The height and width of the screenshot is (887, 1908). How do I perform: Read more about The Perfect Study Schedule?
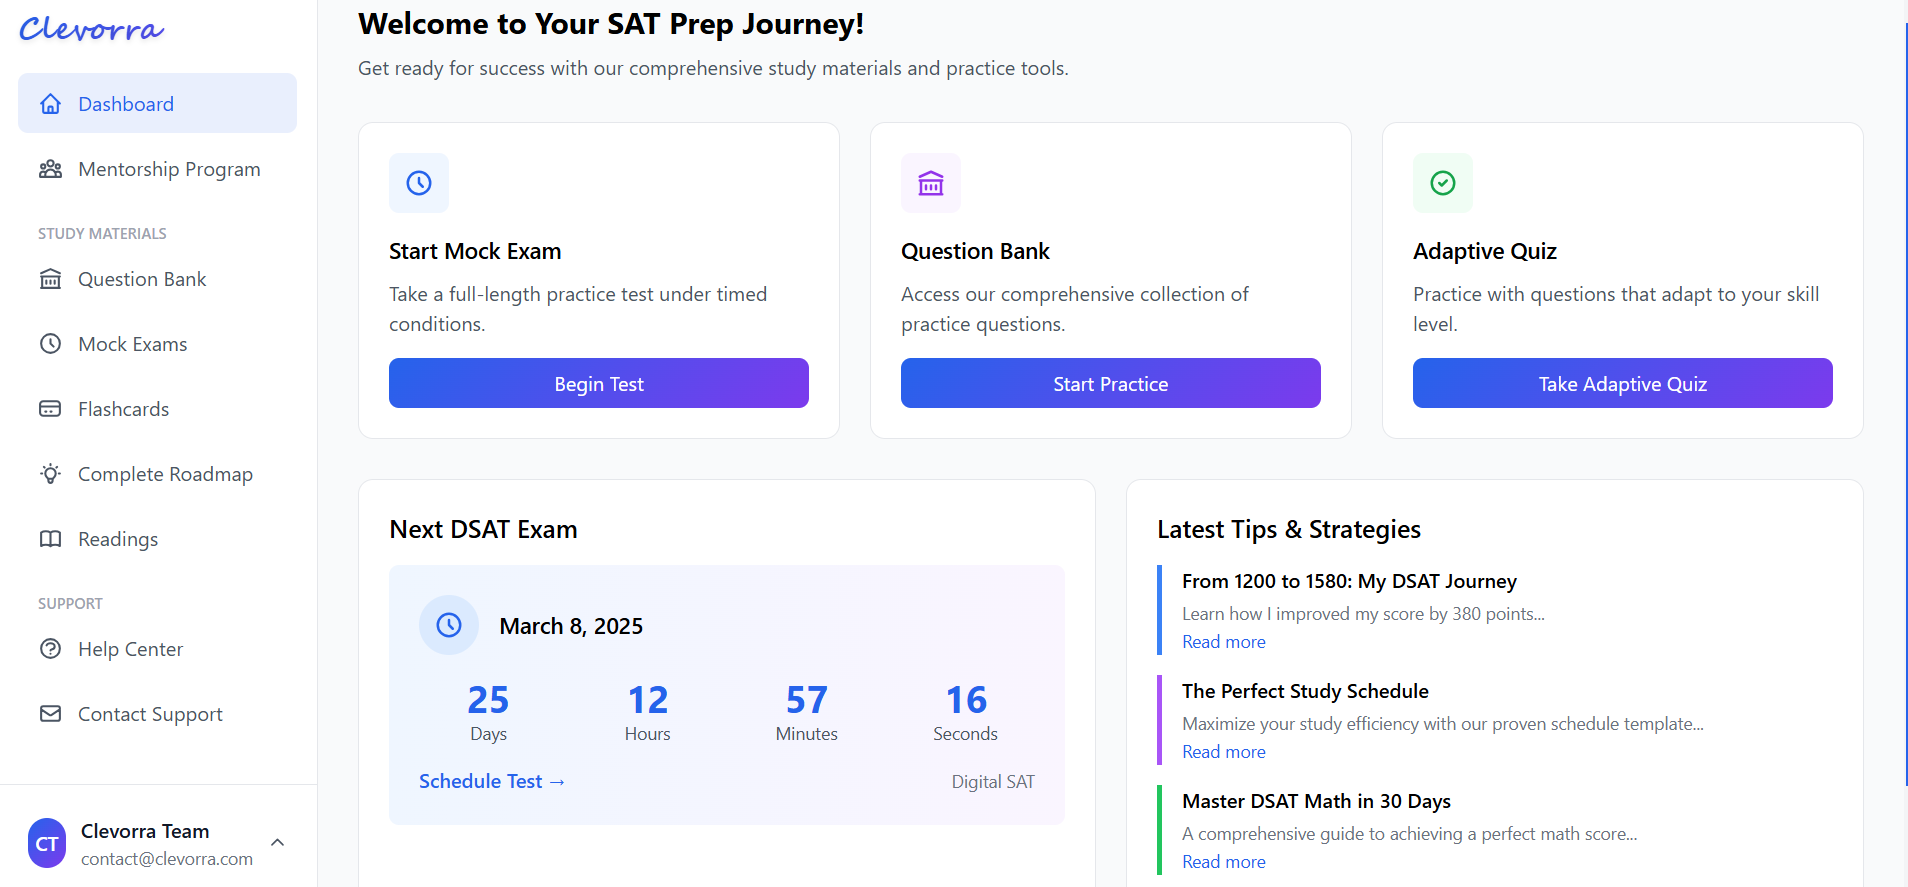(x=1223, y=752)
